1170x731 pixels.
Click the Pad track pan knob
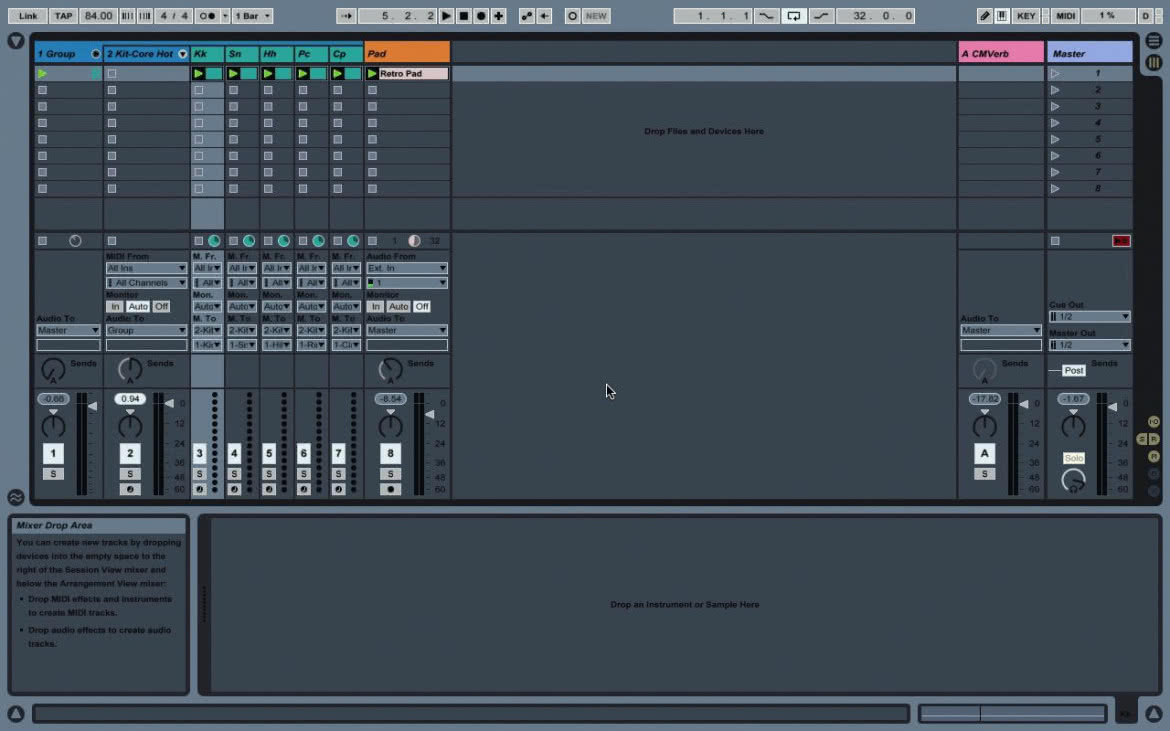[390, 427]
